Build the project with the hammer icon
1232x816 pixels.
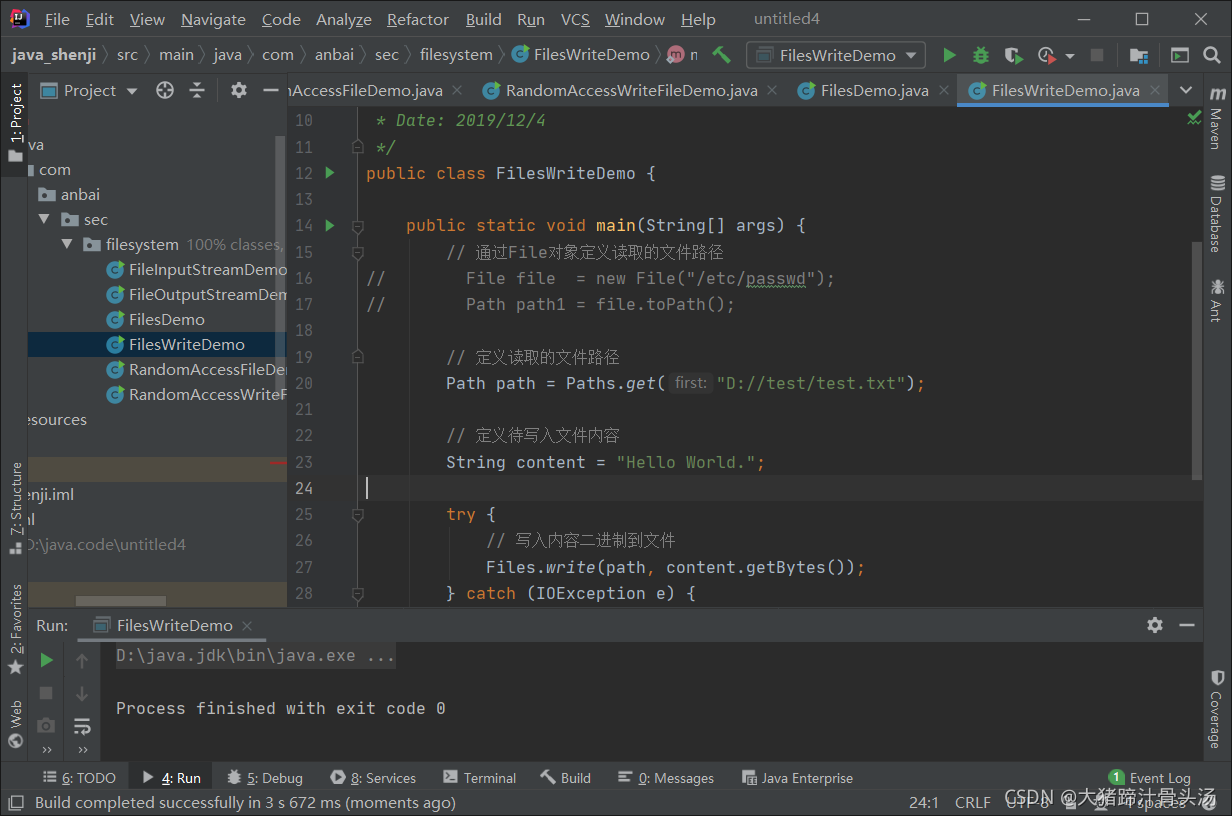[x=721, y=55]
